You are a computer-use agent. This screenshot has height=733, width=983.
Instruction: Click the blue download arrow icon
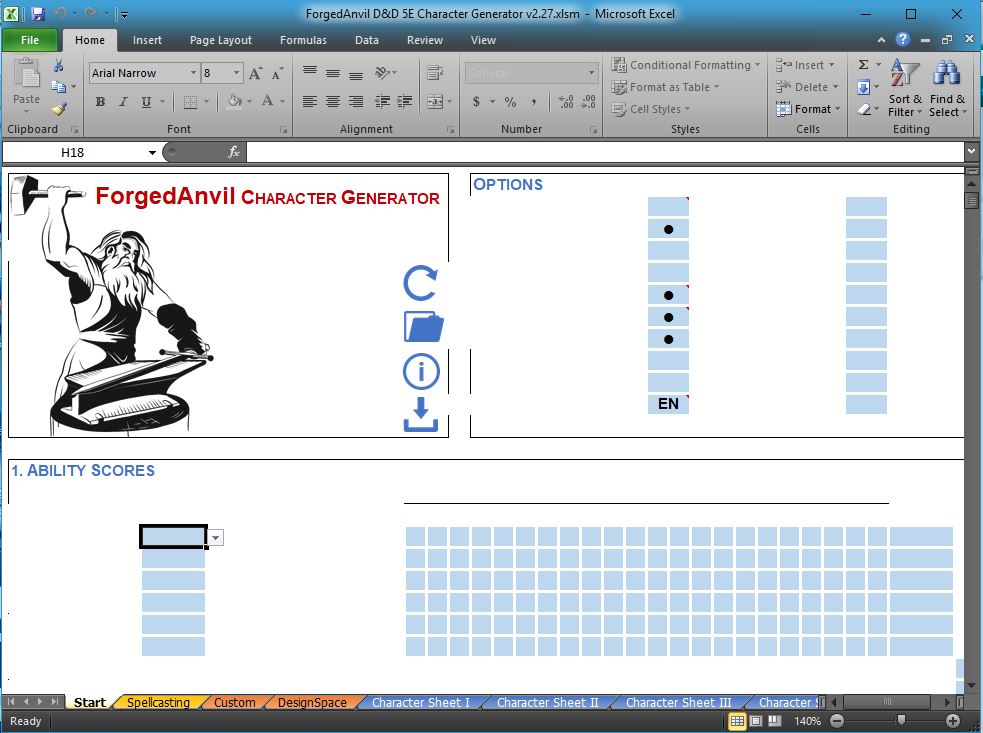pos(421,414)
